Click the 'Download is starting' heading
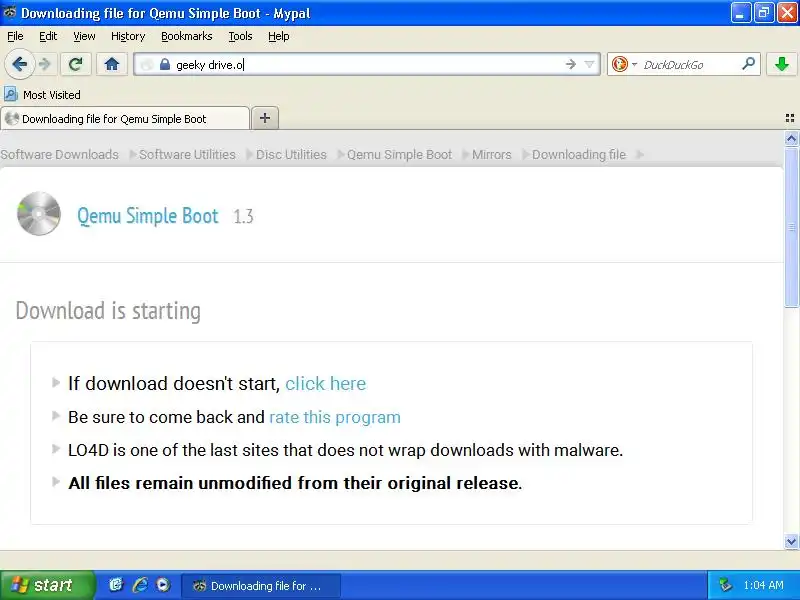This screenshot has width=800, height=600. (108, 310)
